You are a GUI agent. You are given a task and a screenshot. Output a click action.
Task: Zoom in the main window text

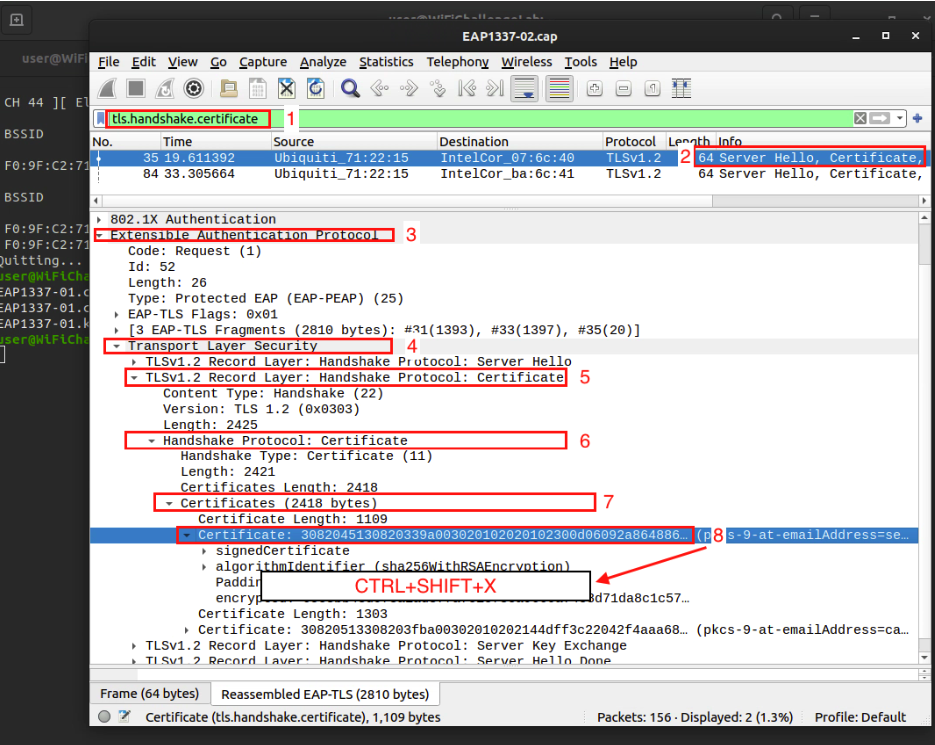pos(595,89)
